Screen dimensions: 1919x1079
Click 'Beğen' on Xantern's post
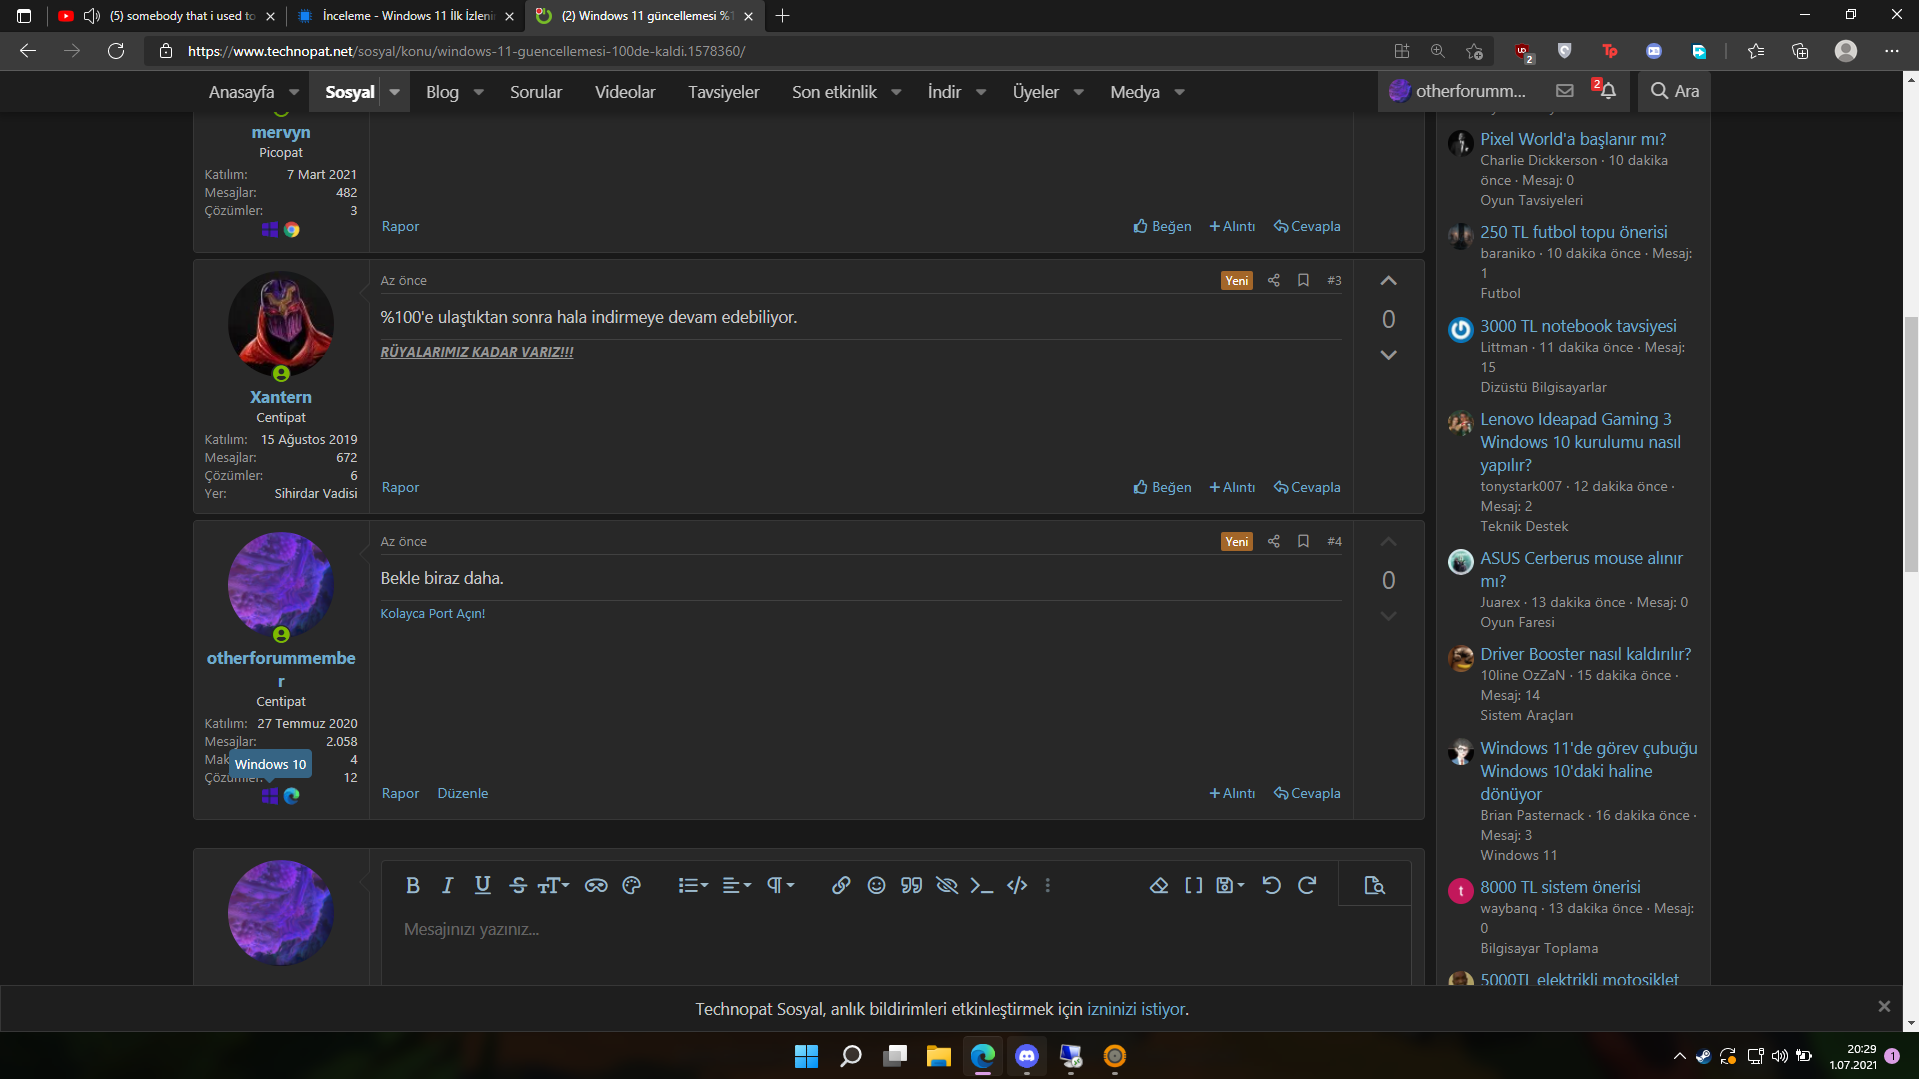pos(1162,487)
